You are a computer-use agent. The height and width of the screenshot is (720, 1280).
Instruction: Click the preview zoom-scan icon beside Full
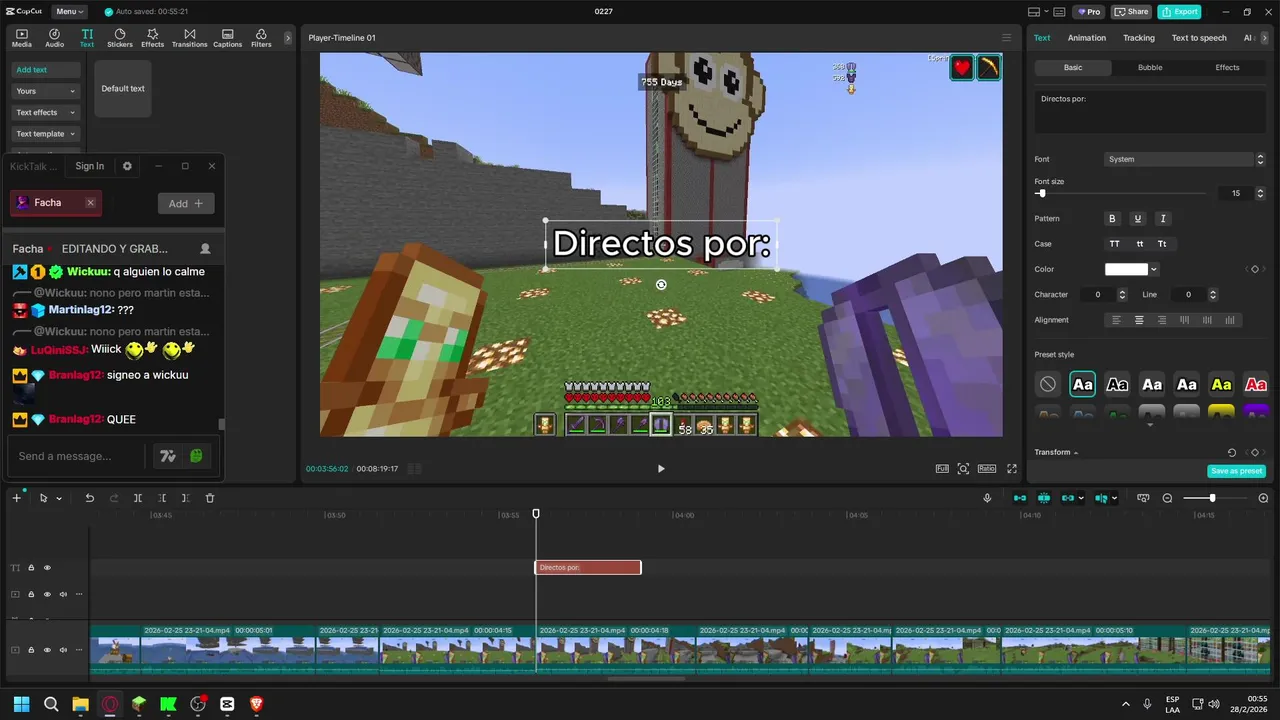[963, 468]
